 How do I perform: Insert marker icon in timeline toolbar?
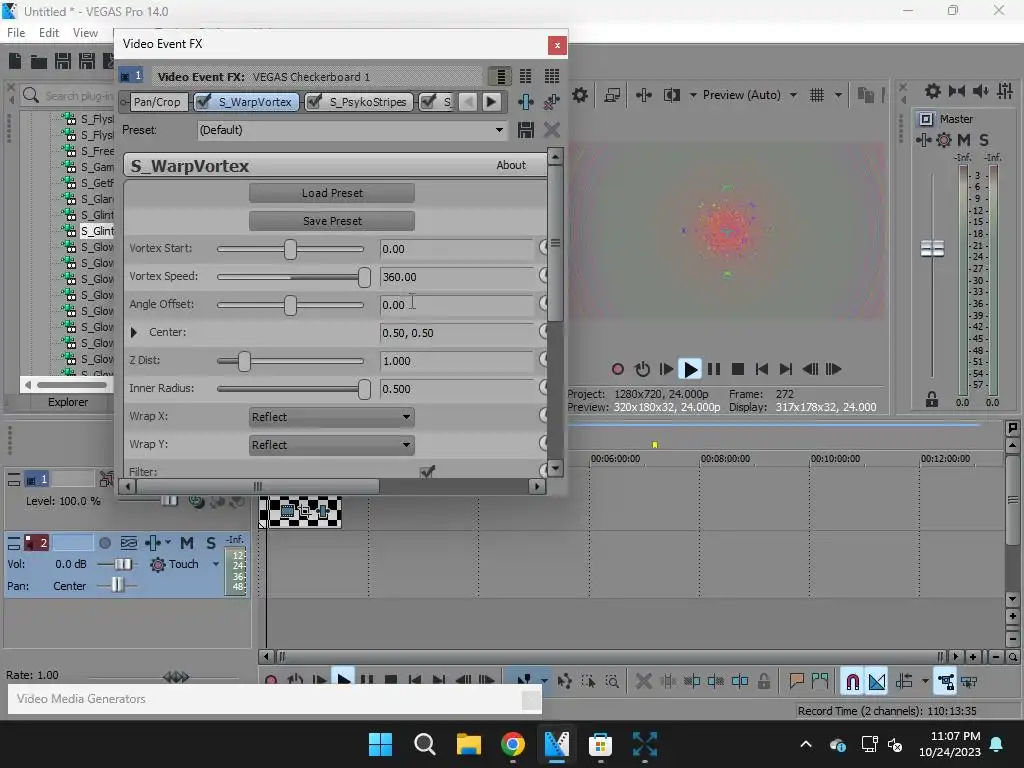[x=796, y=682]
